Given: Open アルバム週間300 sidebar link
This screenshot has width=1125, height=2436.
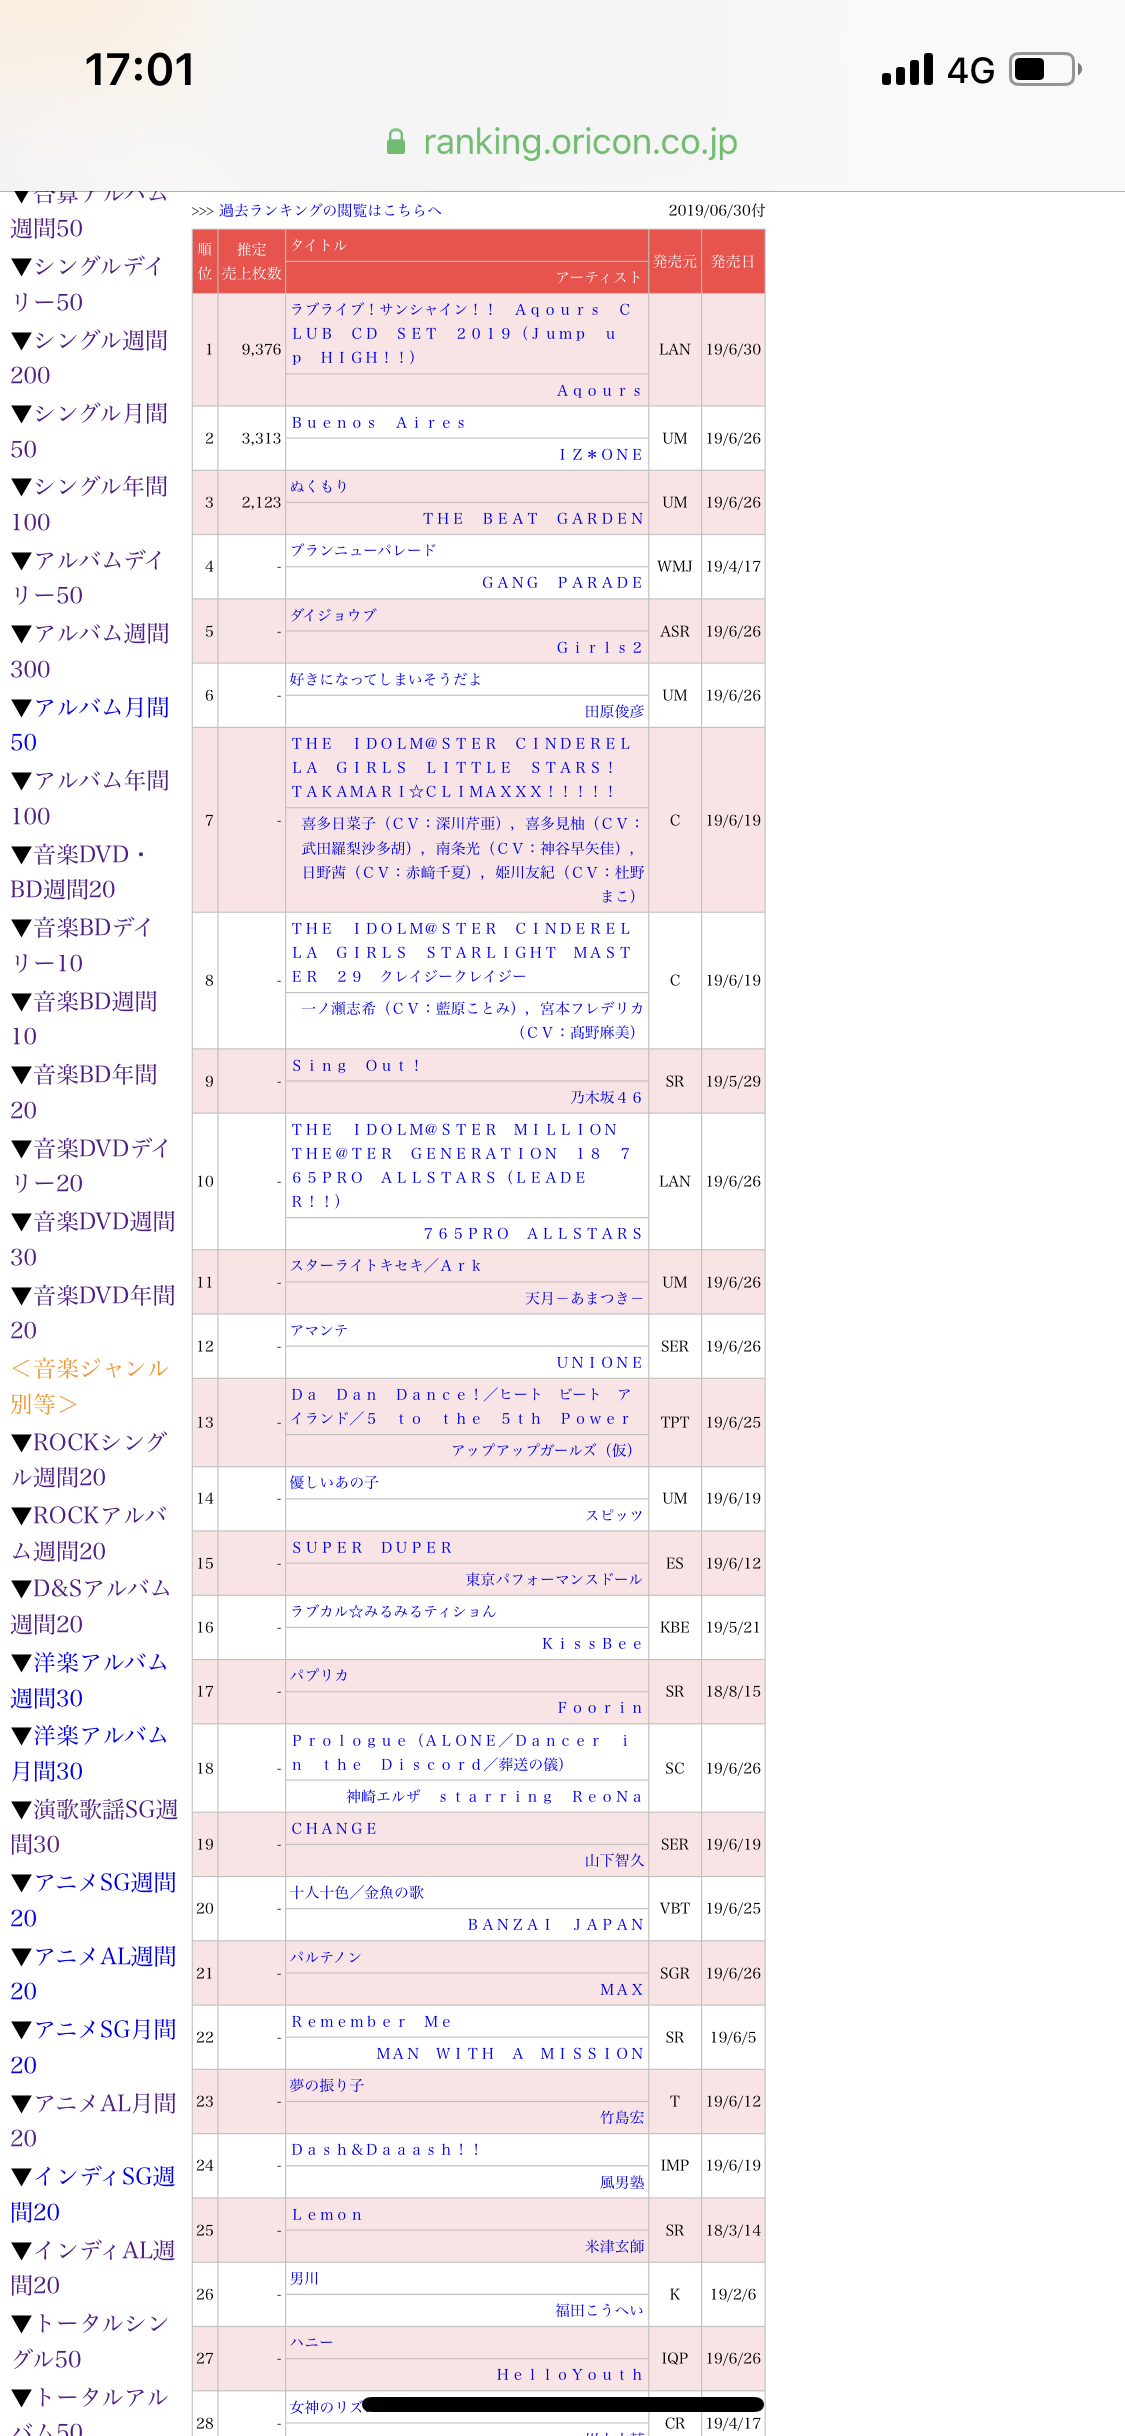Looking at the screenshot, I should (90, 651).
